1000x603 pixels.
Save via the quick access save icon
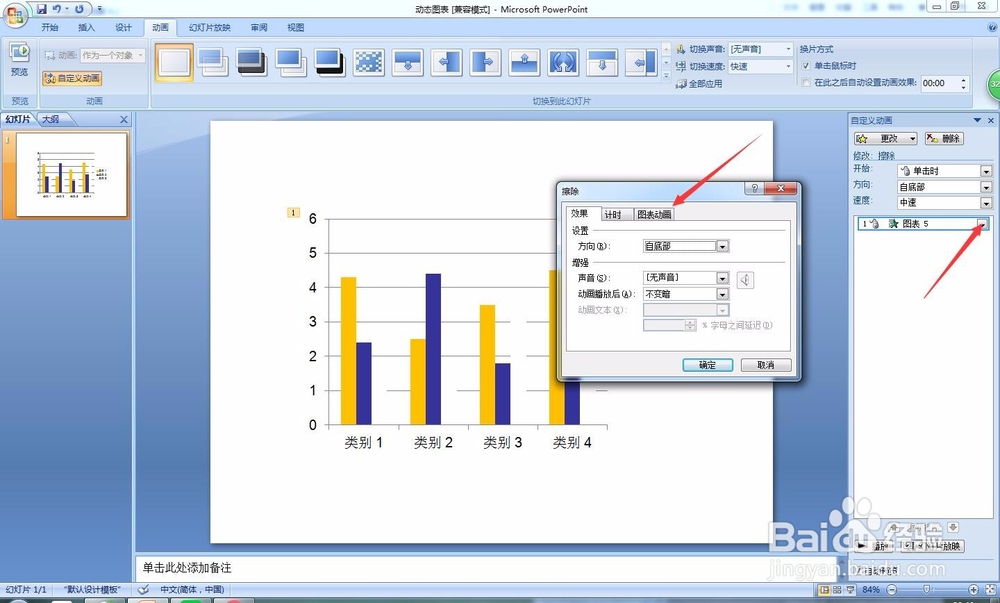click(42, 9)
